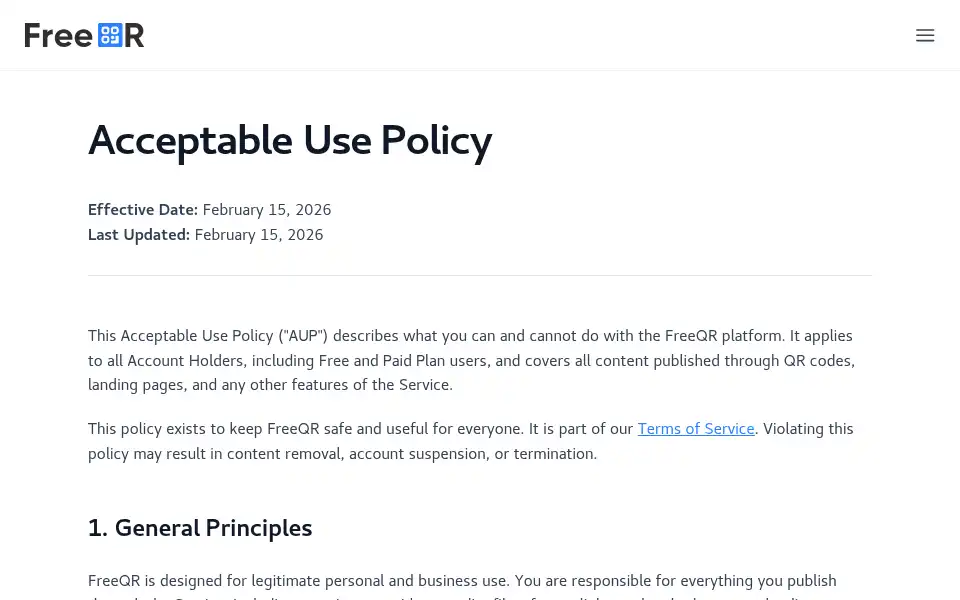Click the "1. General Principles" heading
Screen dimensions: 960x600
pos(200,528)
